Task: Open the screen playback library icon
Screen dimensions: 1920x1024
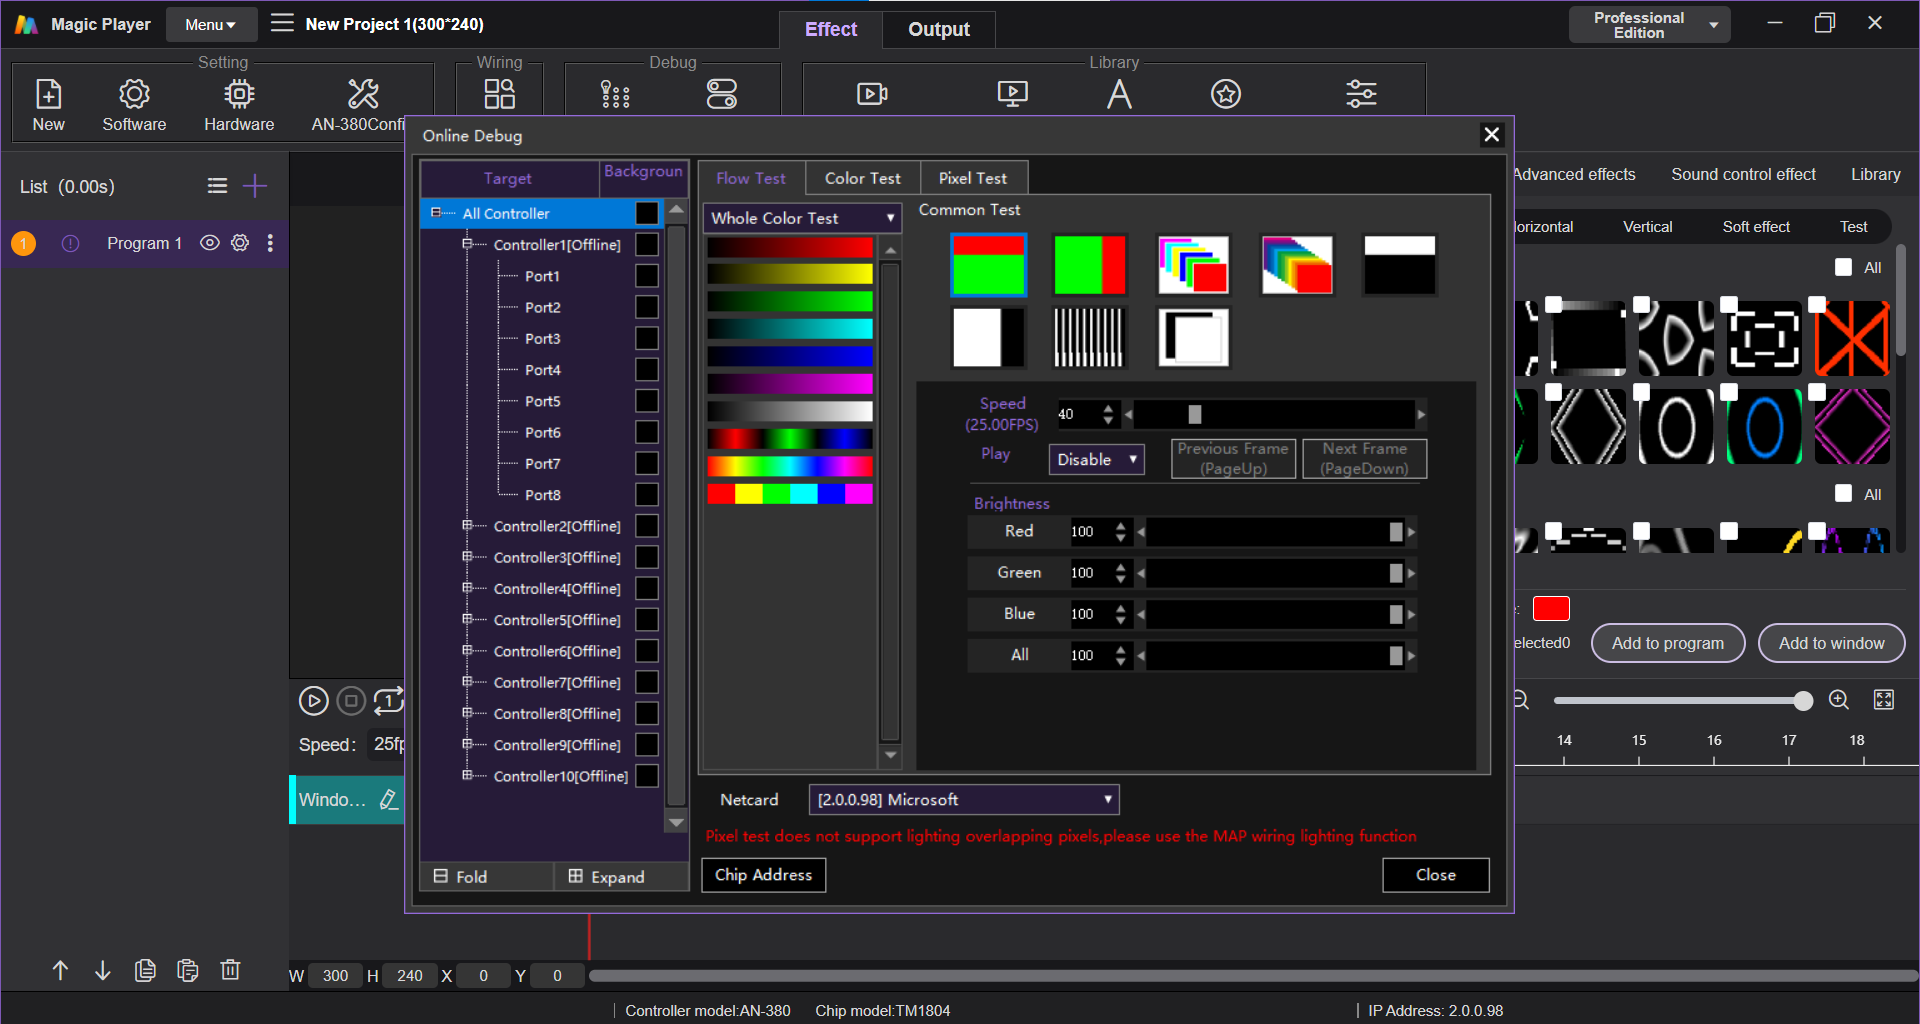Action: coord(1012,94)
